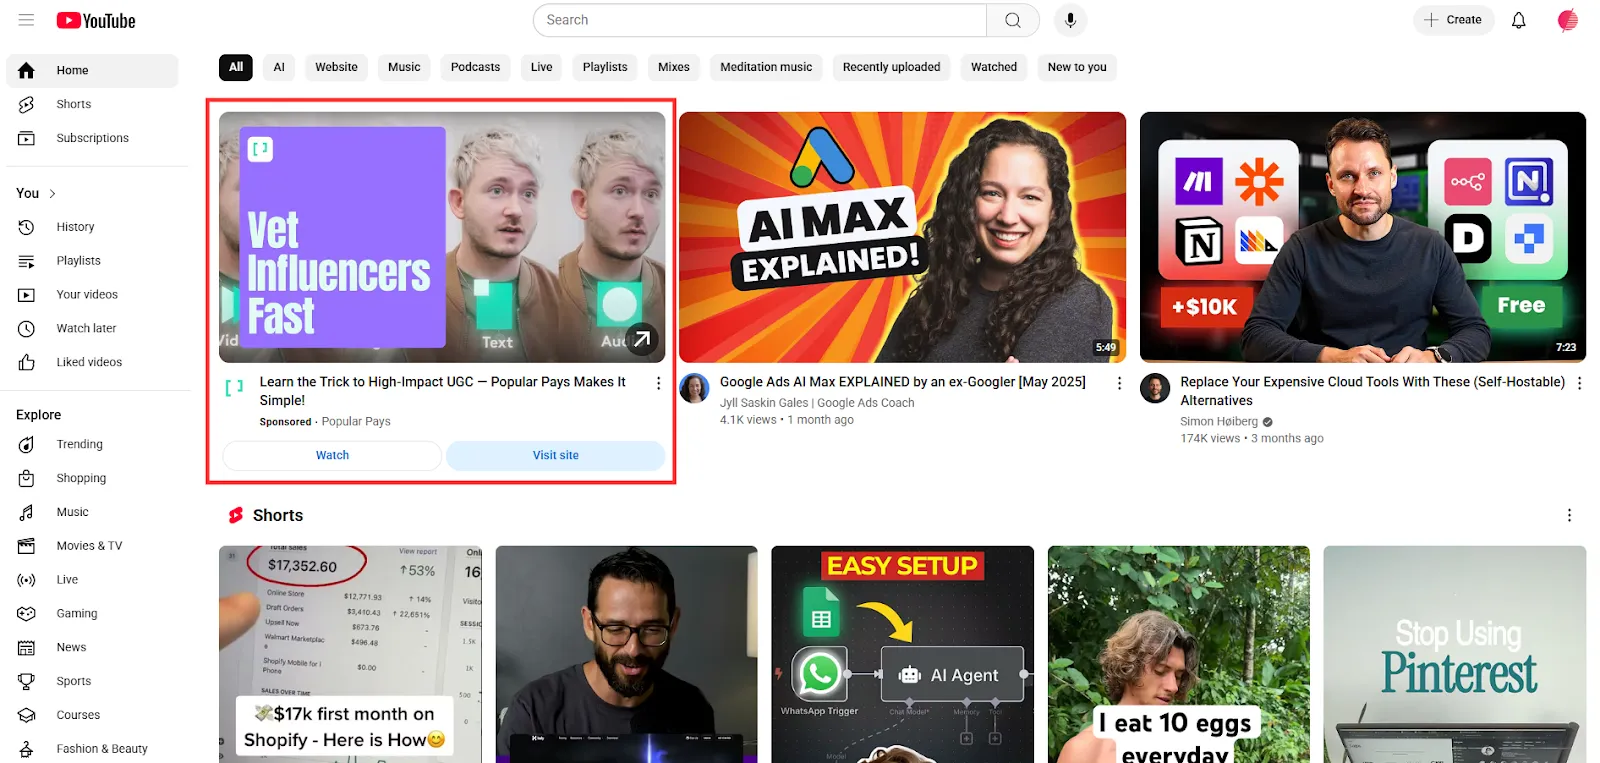Select the Podcasts filter chip
1600x763 pixels.
(x=475, y=67)
